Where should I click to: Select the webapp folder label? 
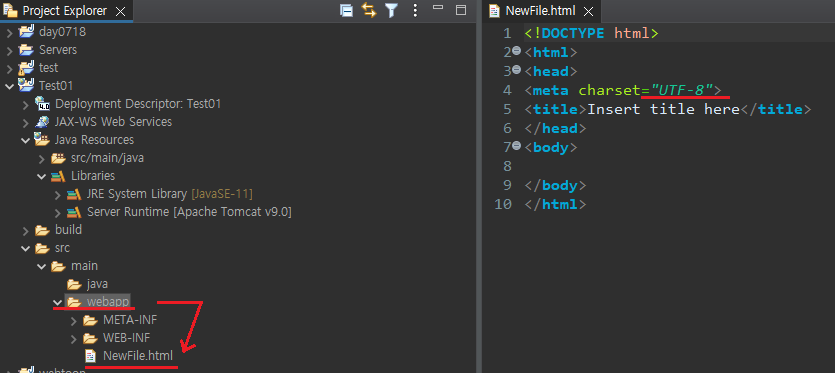click(x=108, y=302)
